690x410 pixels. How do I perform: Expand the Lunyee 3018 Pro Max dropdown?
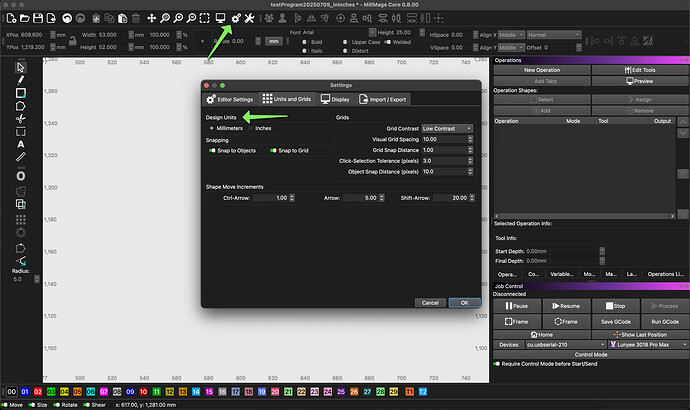(646, 344)
